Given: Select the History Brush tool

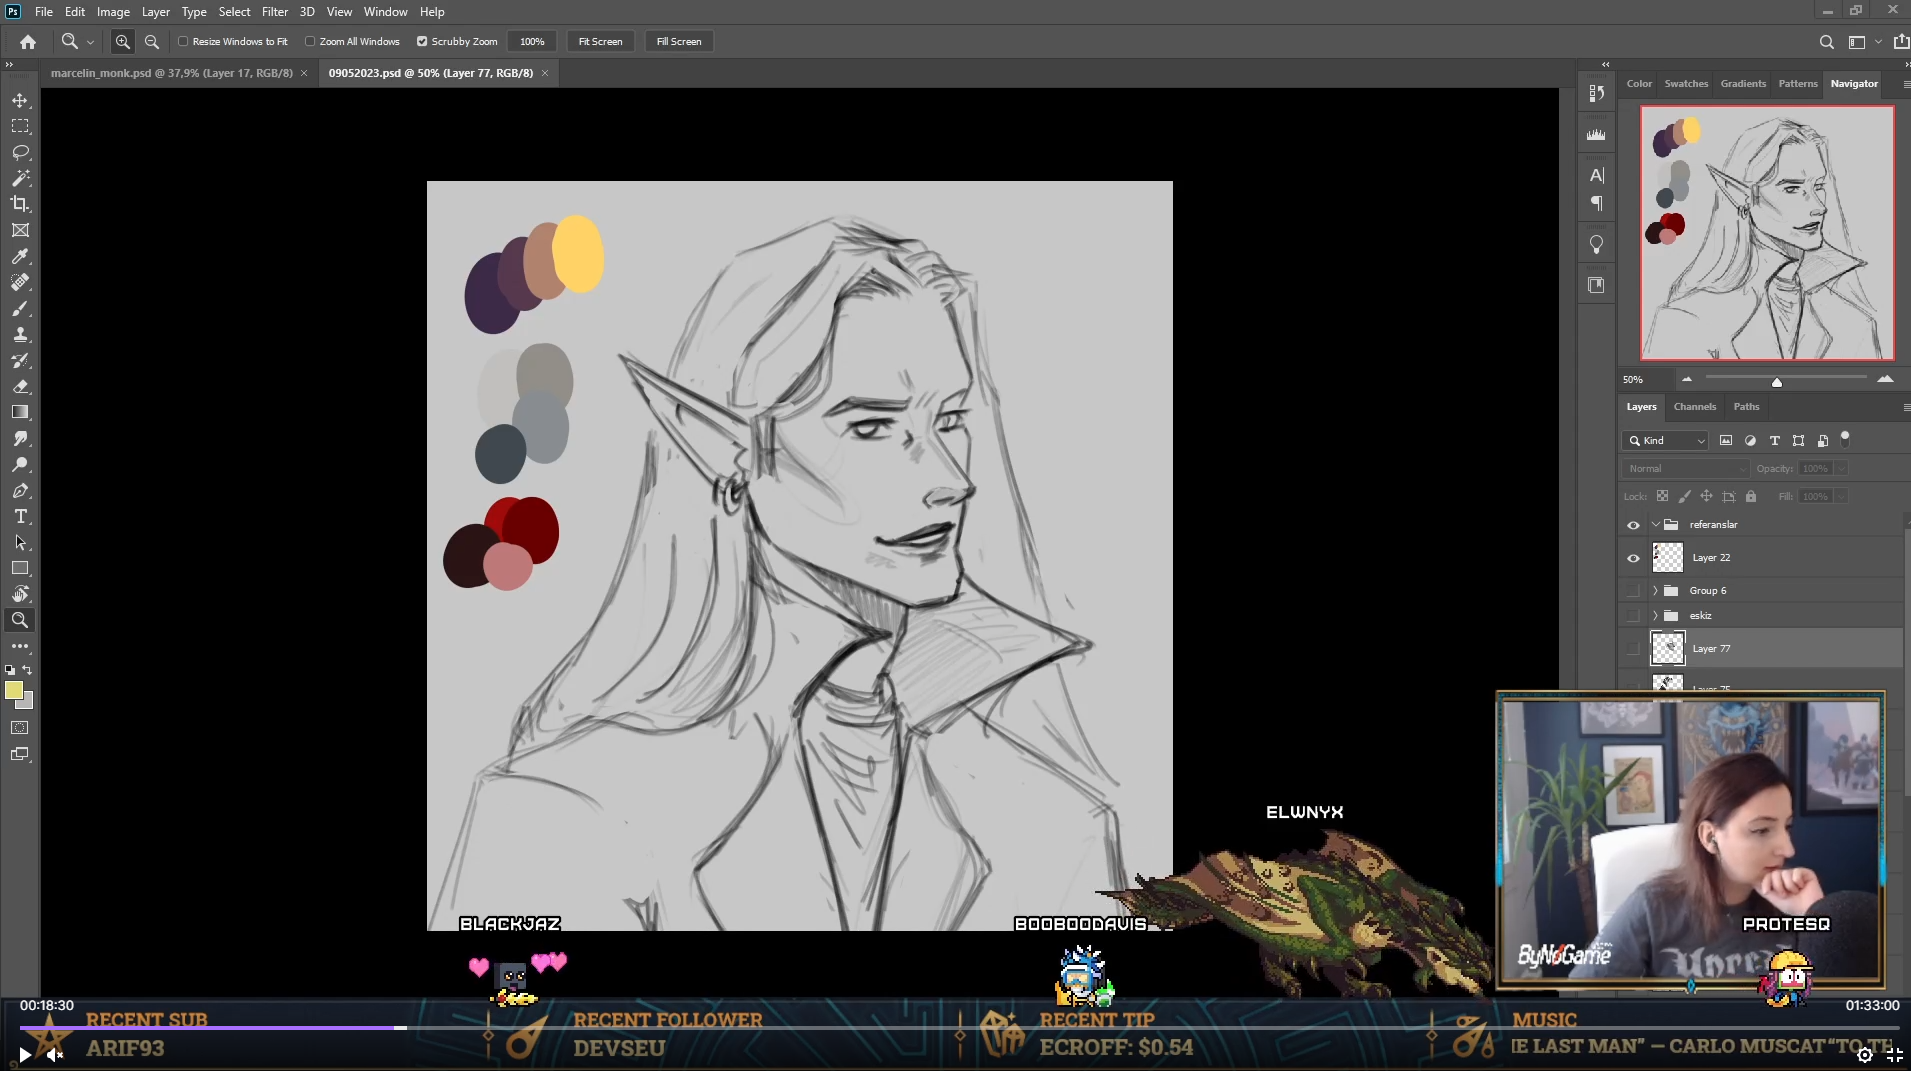Looking at the screenshot, I should (x=20, y=360).
